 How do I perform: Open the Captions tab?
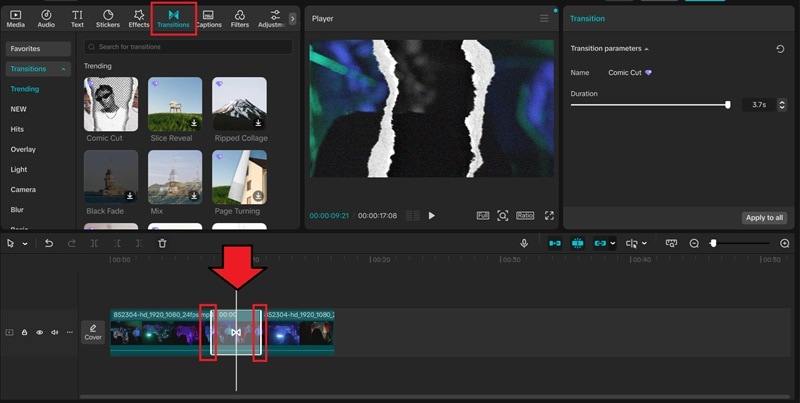point(209,19)
